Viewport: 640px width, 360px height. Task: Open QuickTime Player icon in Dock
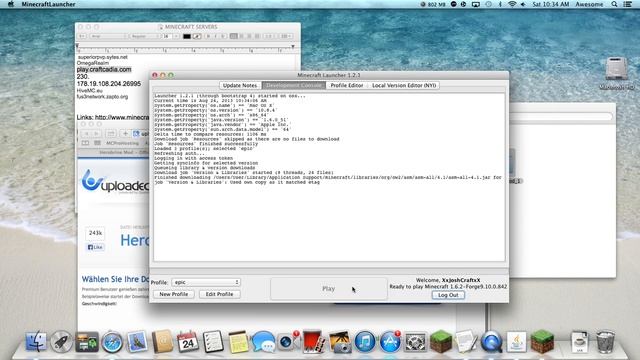click(x=491, y=342)
